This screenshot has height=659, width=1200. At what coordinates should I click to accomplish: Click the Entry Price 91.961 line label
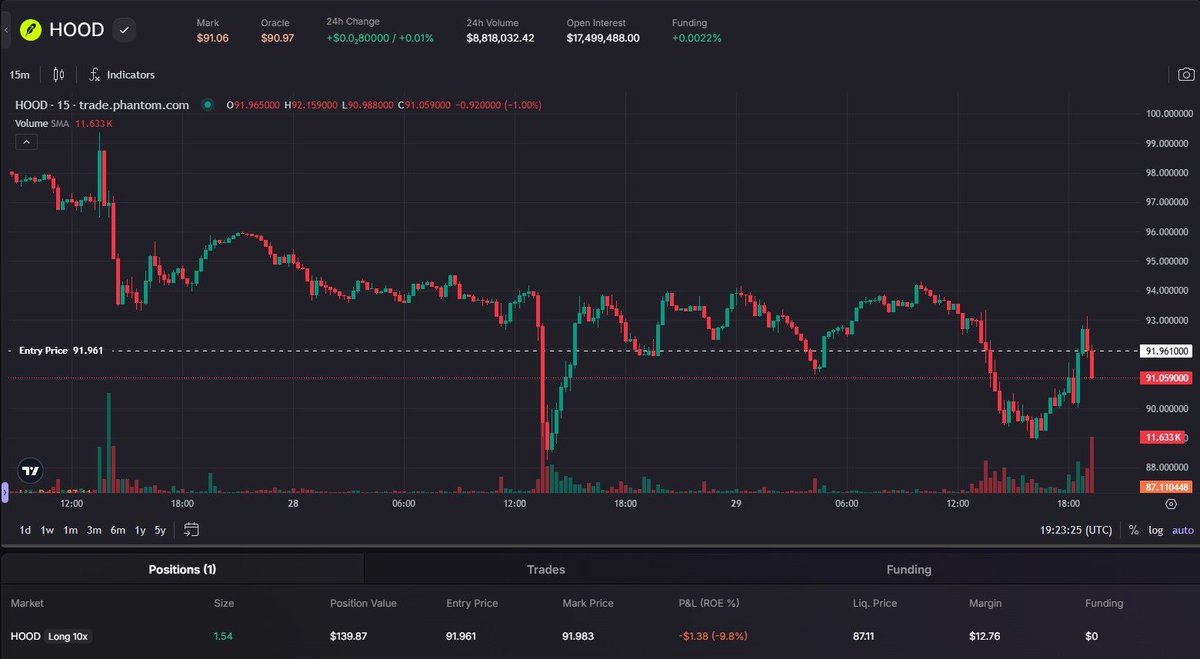tap(61, 350)
